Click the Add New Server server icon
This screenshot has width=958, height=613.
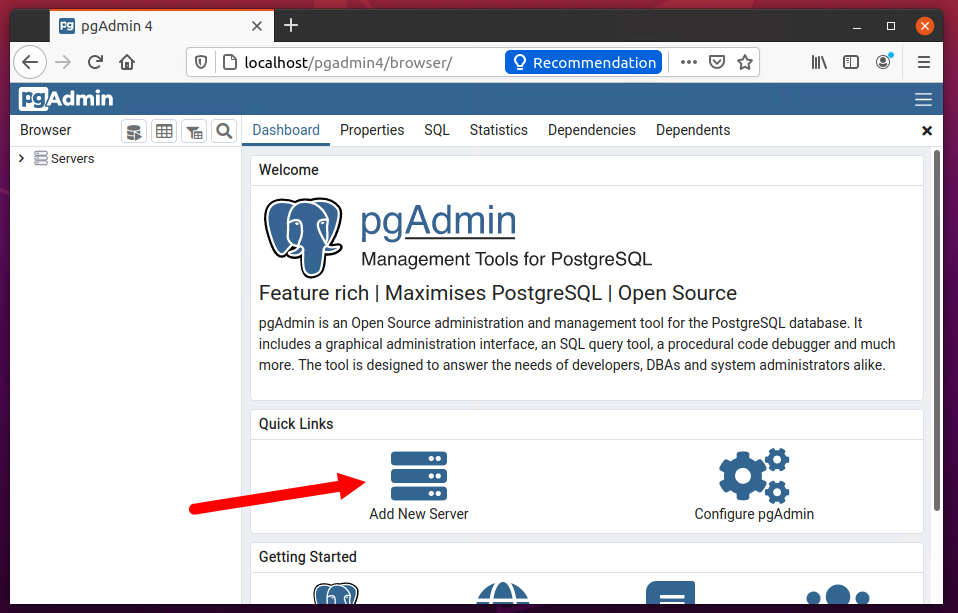[419, 475]
